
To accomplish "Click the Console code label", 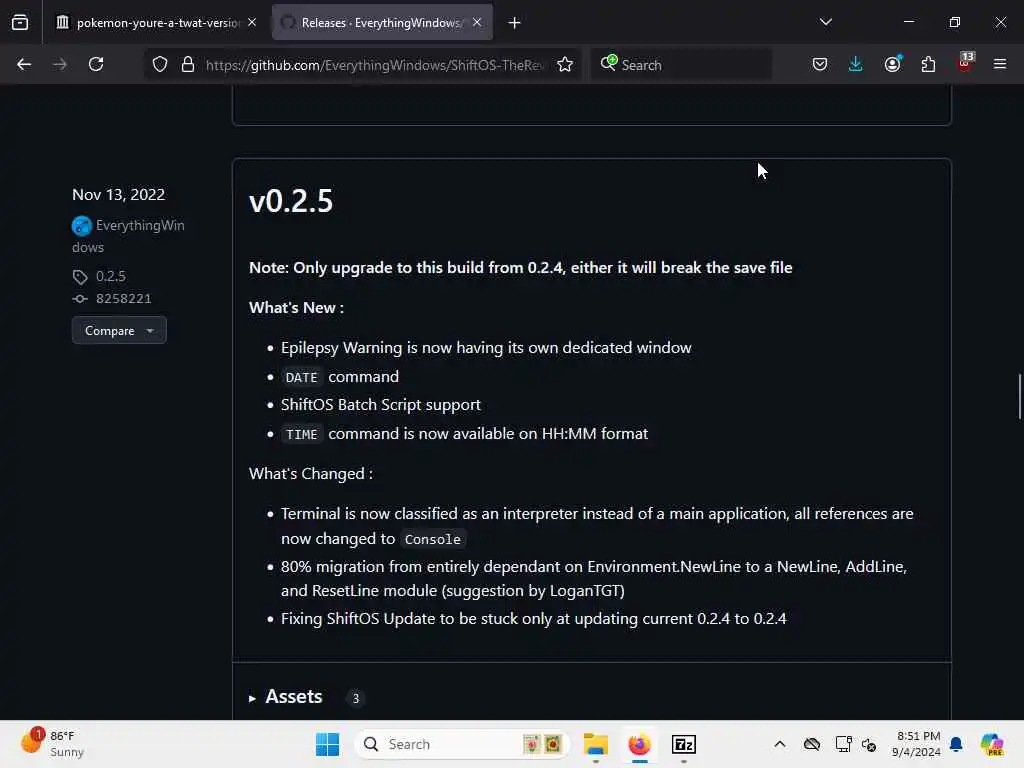I will click(432, 539).
